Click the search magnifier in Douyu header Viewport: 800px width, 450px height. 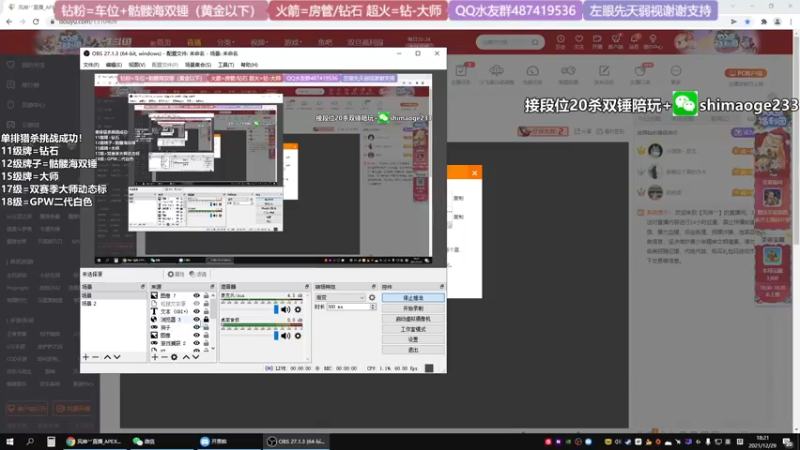point(535,42)
